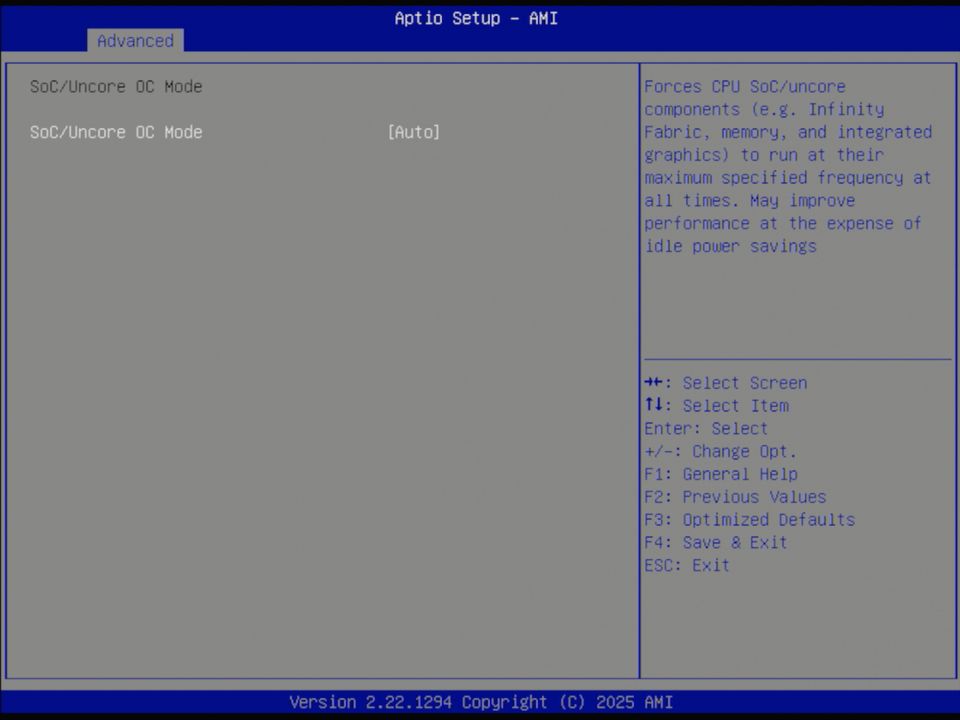Click the +/- Change Opt. legend entry
This screenshot has width=960, height=720.
click(x=720, y=451)
